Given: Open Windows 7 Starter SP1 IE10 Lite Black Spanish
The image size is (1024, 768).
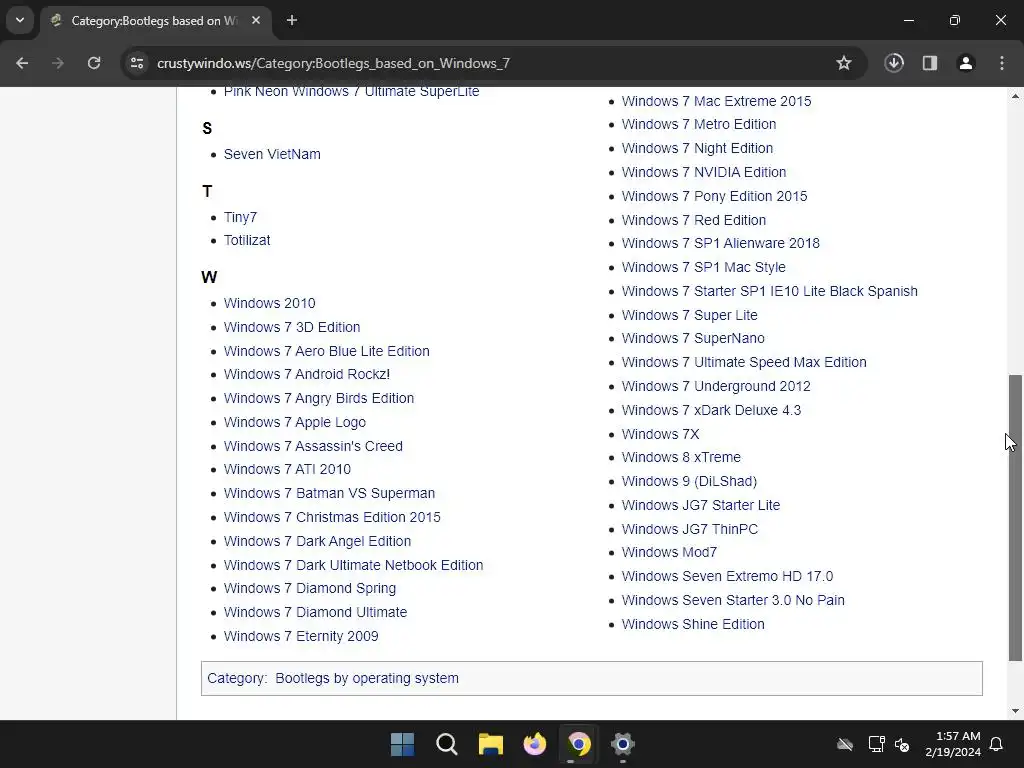Looking at the screenshot, I should pos(769,291).
